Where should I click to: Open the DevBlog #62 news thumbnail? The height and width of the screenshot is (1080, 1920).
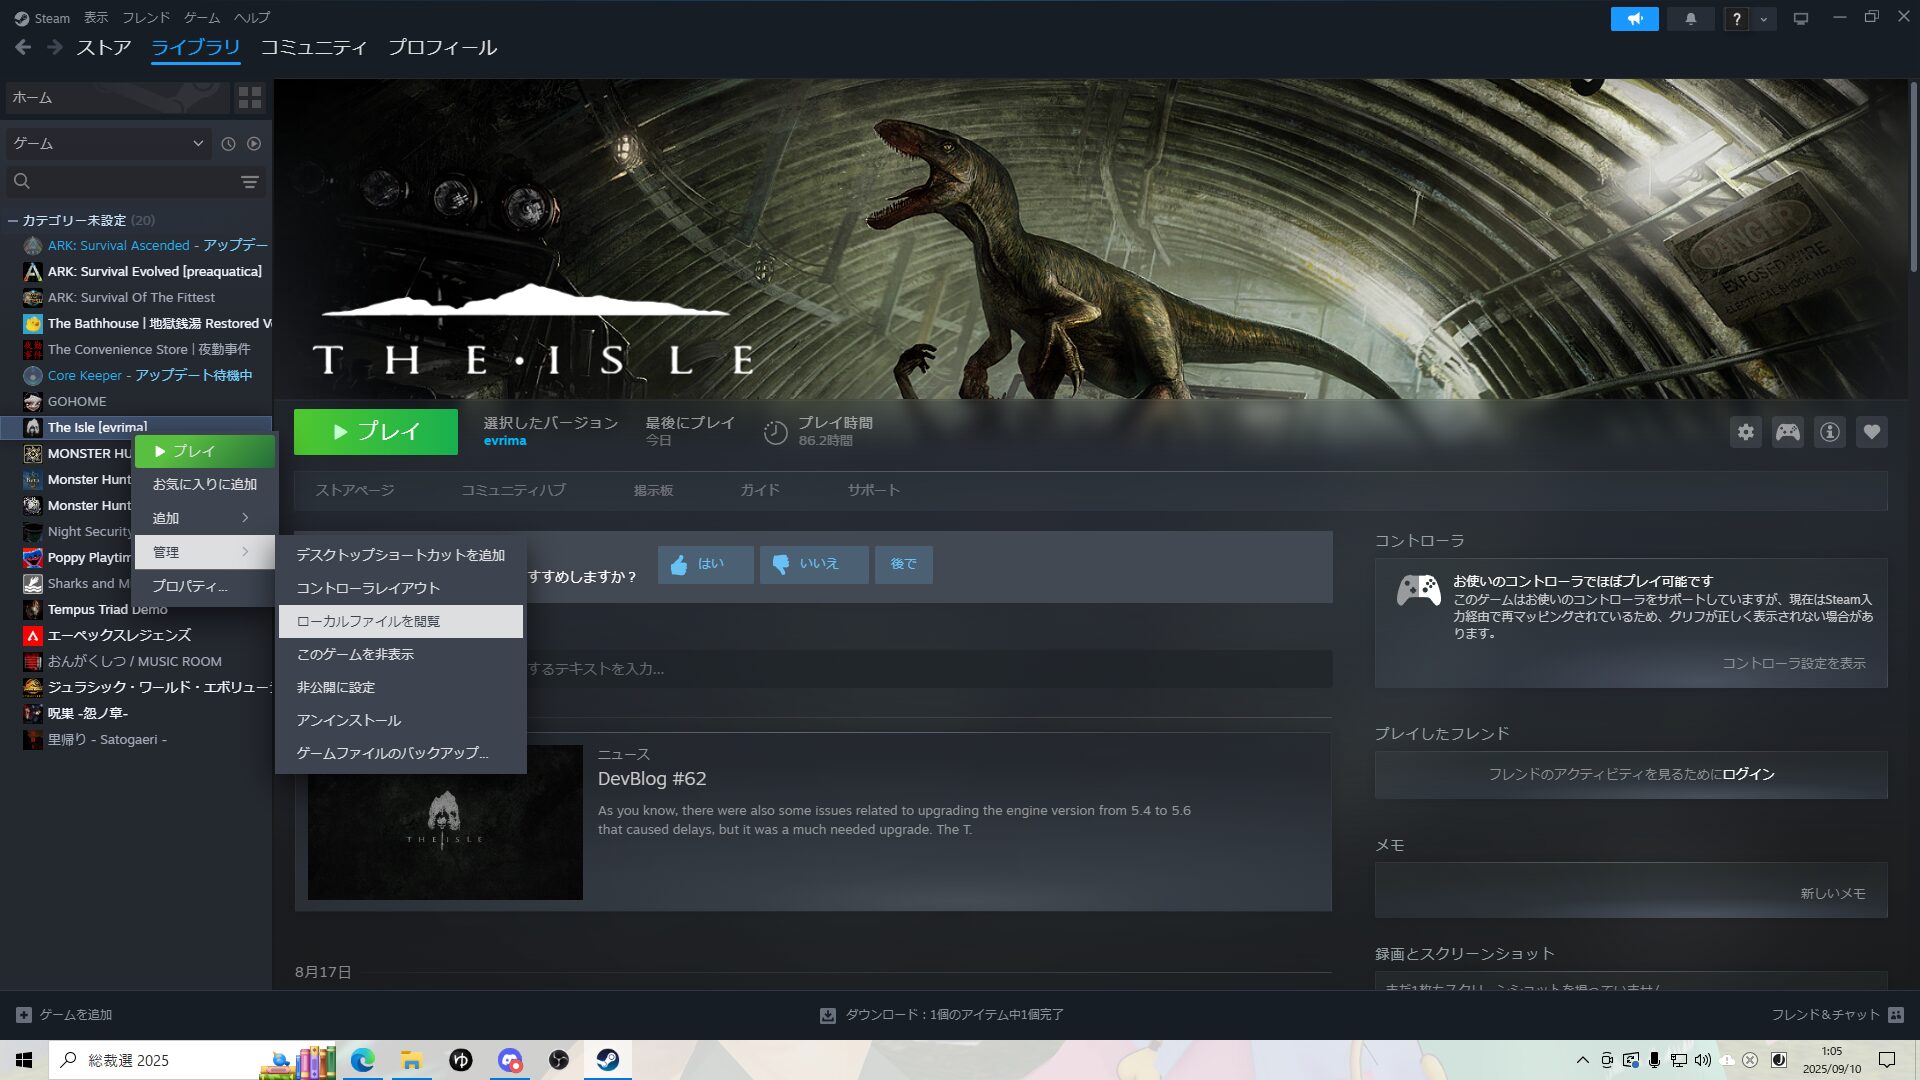click(445, 822)
